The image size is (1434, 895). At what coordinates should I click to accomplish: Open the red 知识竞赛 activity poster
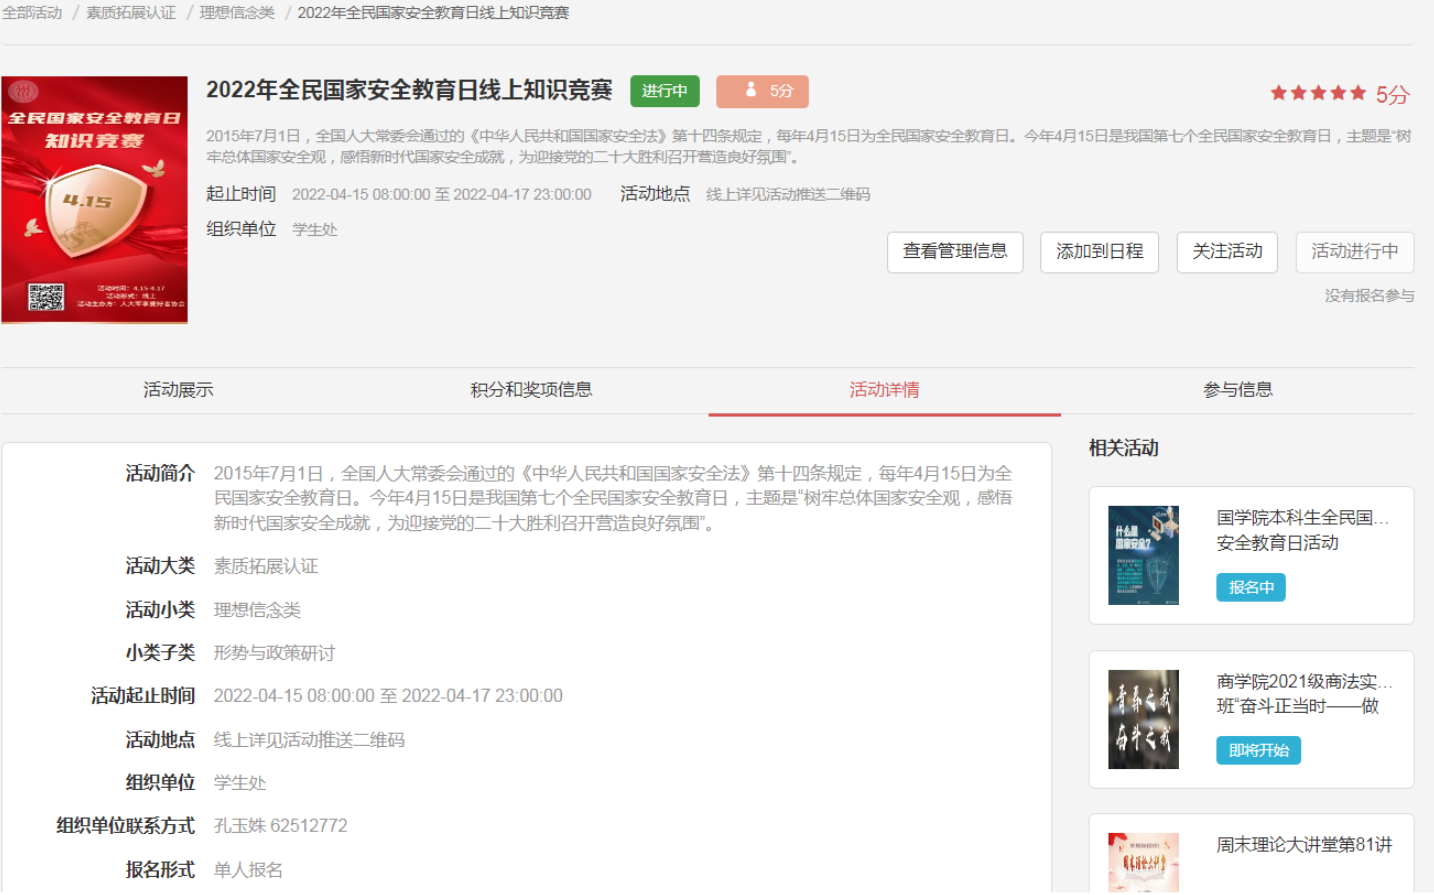(95, 200)
